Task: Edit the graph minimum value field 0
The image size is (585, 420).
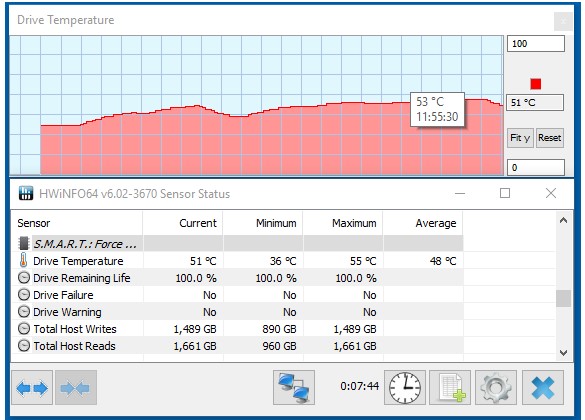Action: pyautogui.click(x=536, y=167)
